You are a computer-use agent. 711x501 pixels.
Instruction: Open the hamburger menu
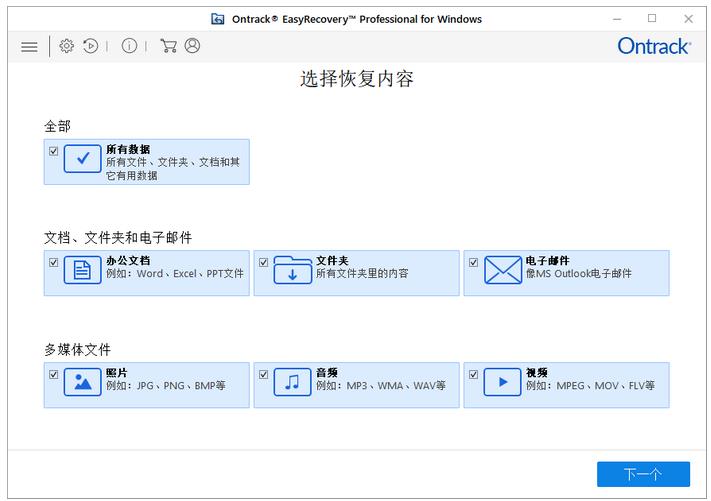click(29, 46)
